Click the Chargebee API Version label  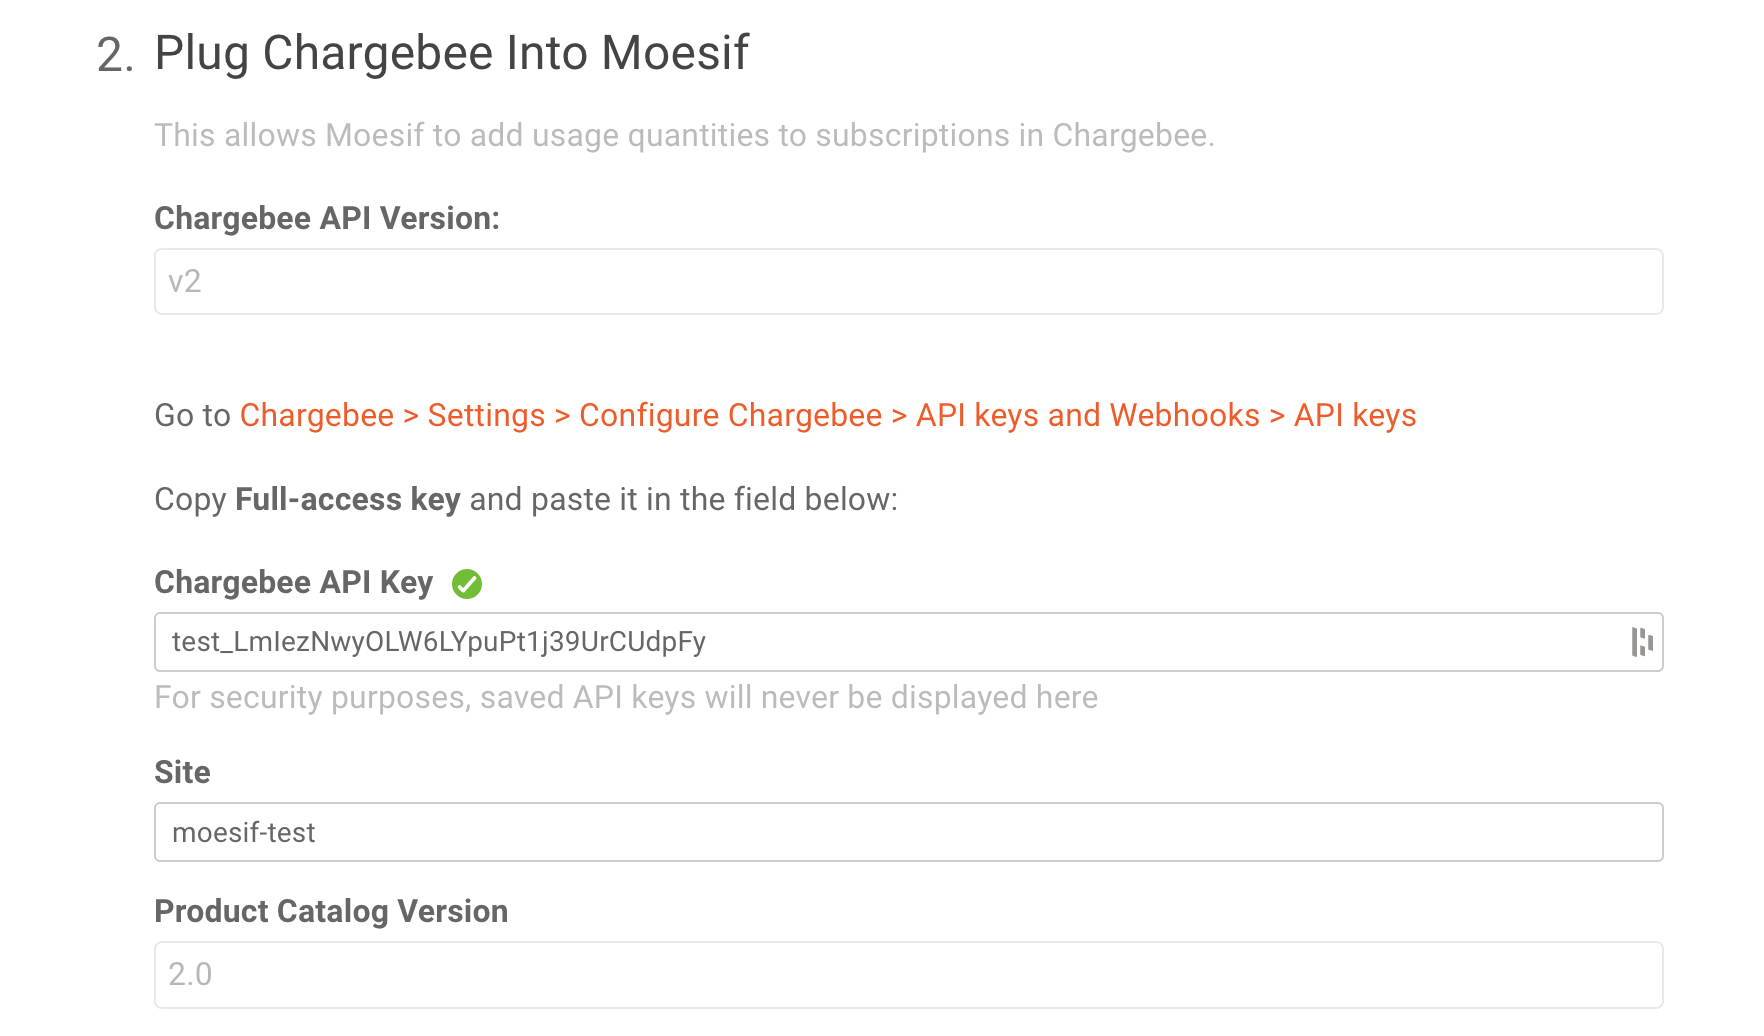(328, 217)
